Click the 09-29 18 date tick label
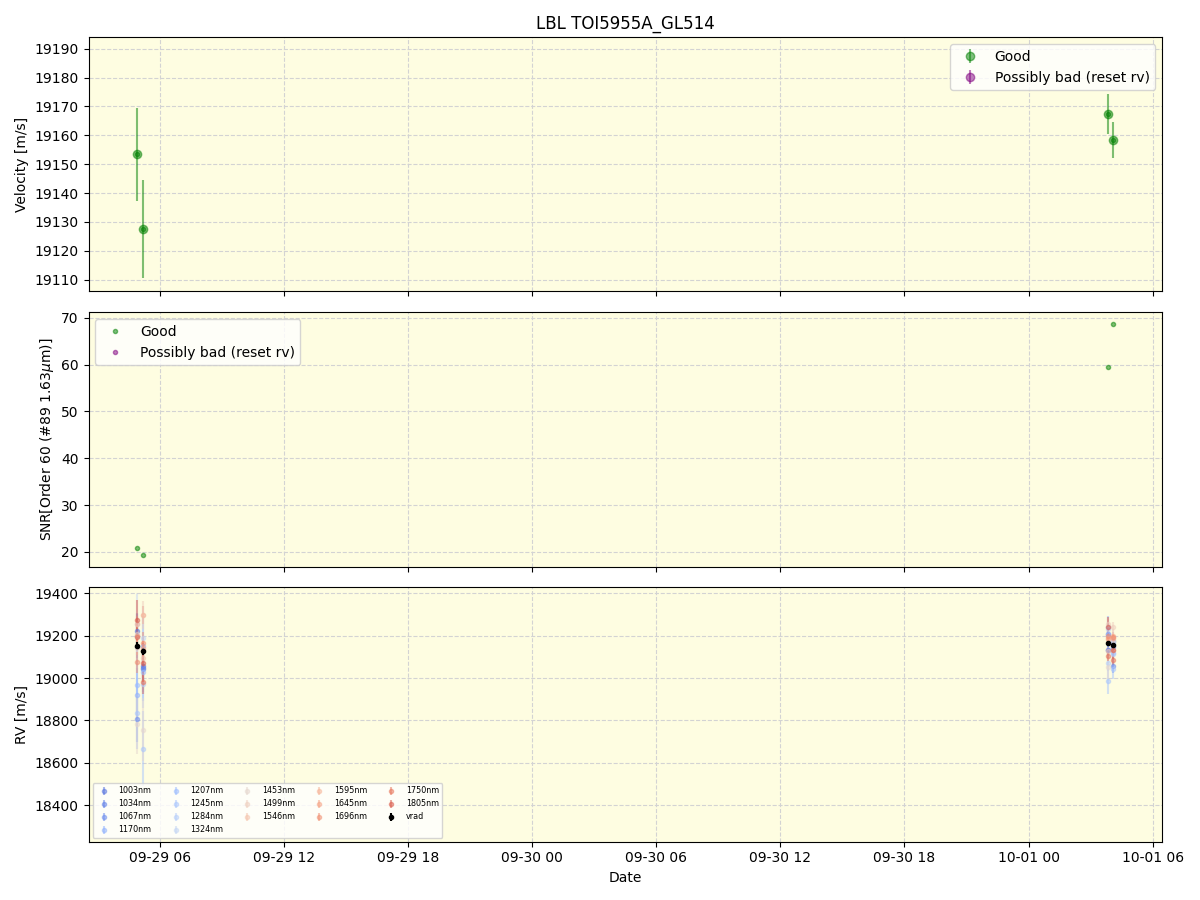 (x=408, y=856)
